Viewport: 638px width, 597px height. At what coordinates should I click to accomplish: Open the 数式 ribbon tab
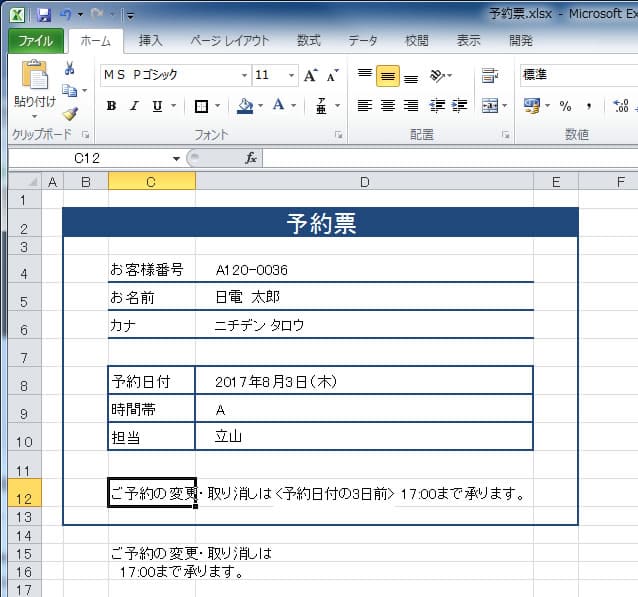tap(309, 41)
